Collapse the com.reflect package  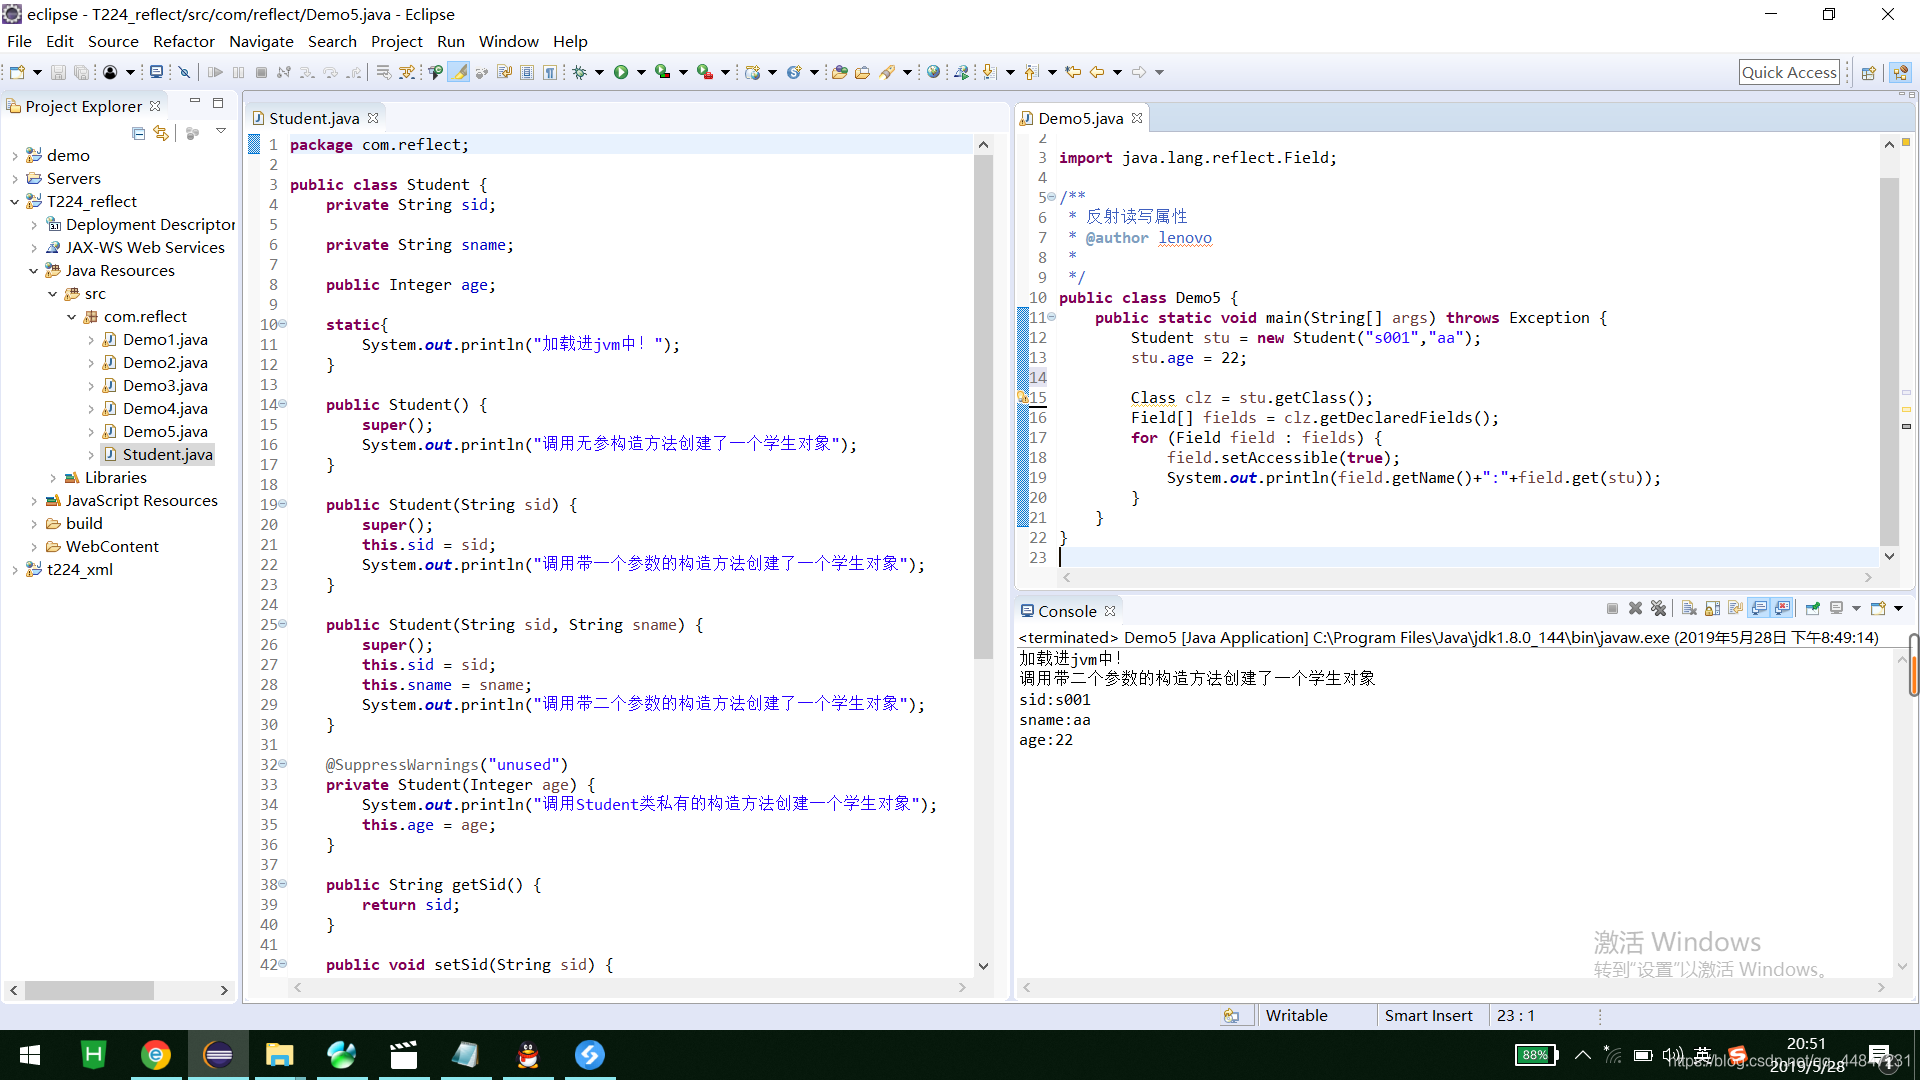(x=71, y=316)
